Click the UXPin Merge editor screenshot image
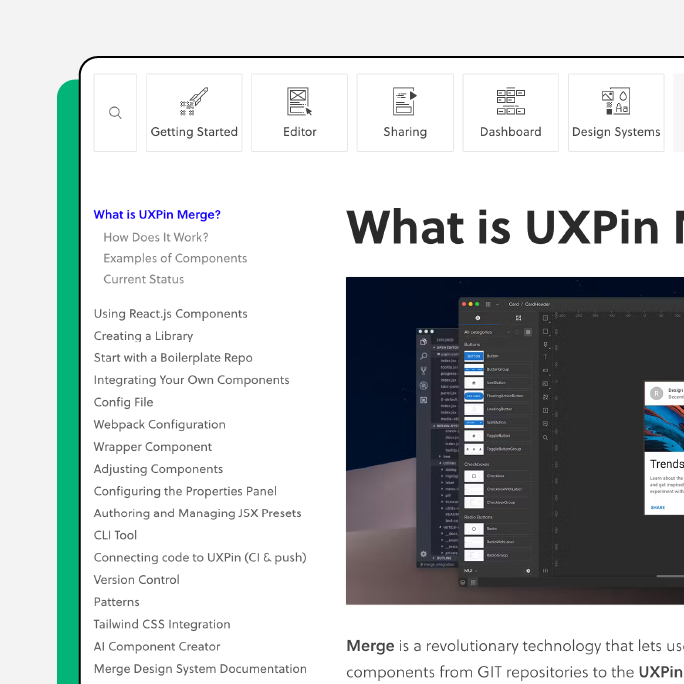 [x=515, y=441]
